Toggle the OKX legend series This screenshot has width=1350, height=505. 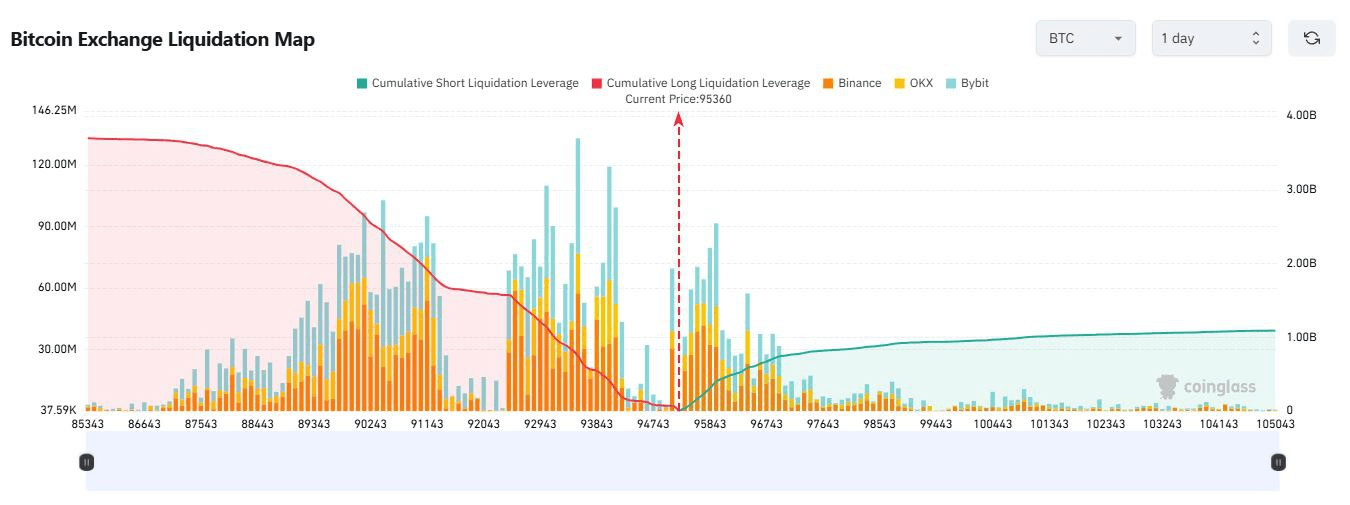(913, 83)
